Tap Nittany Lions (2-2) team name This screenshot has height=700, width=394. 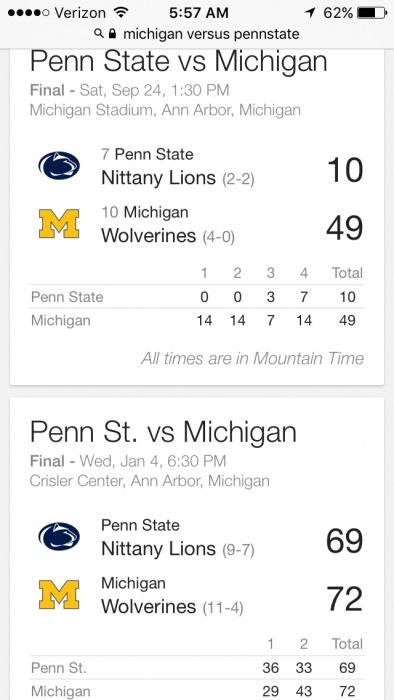click(178, 178)
